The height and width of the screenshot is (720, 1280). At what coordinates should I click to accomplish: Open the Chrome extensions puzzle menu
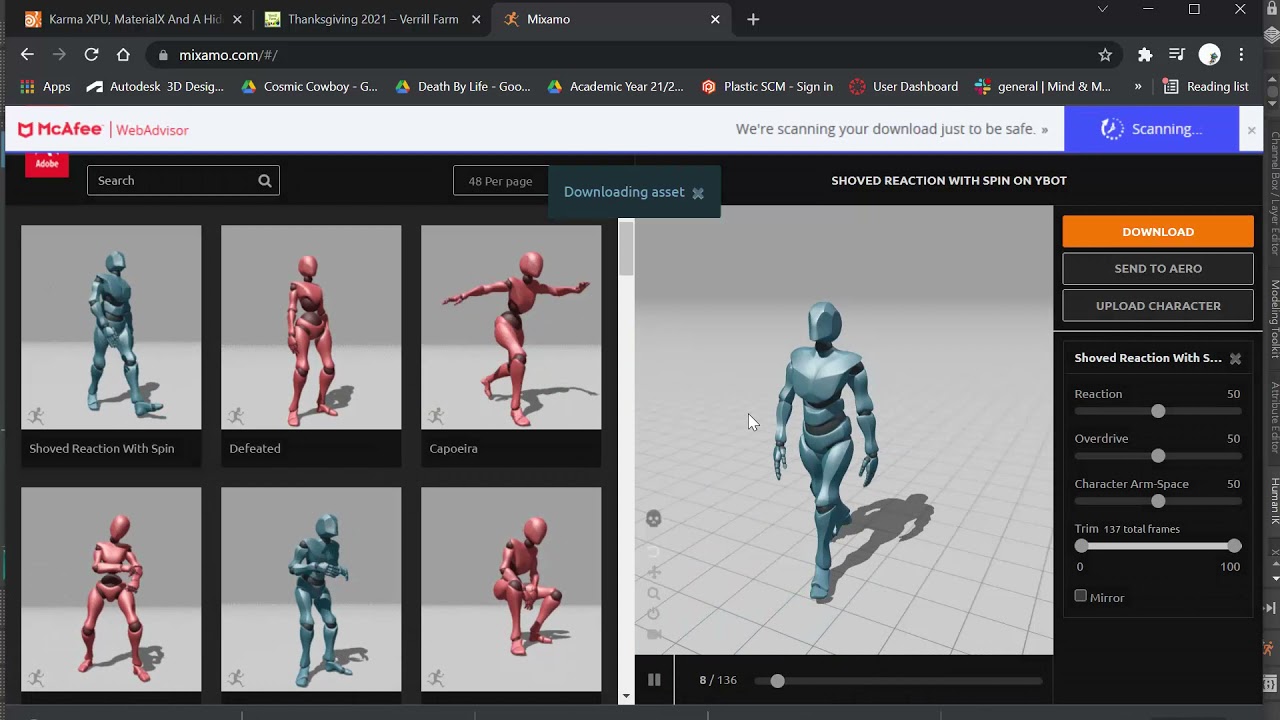(1145, 55)
